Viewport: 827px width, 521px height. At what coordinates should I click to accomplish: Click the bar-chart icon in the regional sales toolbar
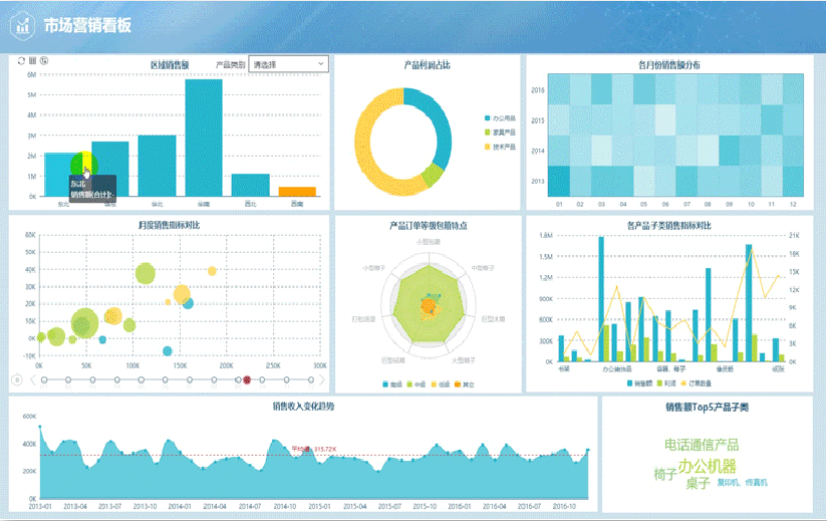pyautogui.click(x=32, y=61)
